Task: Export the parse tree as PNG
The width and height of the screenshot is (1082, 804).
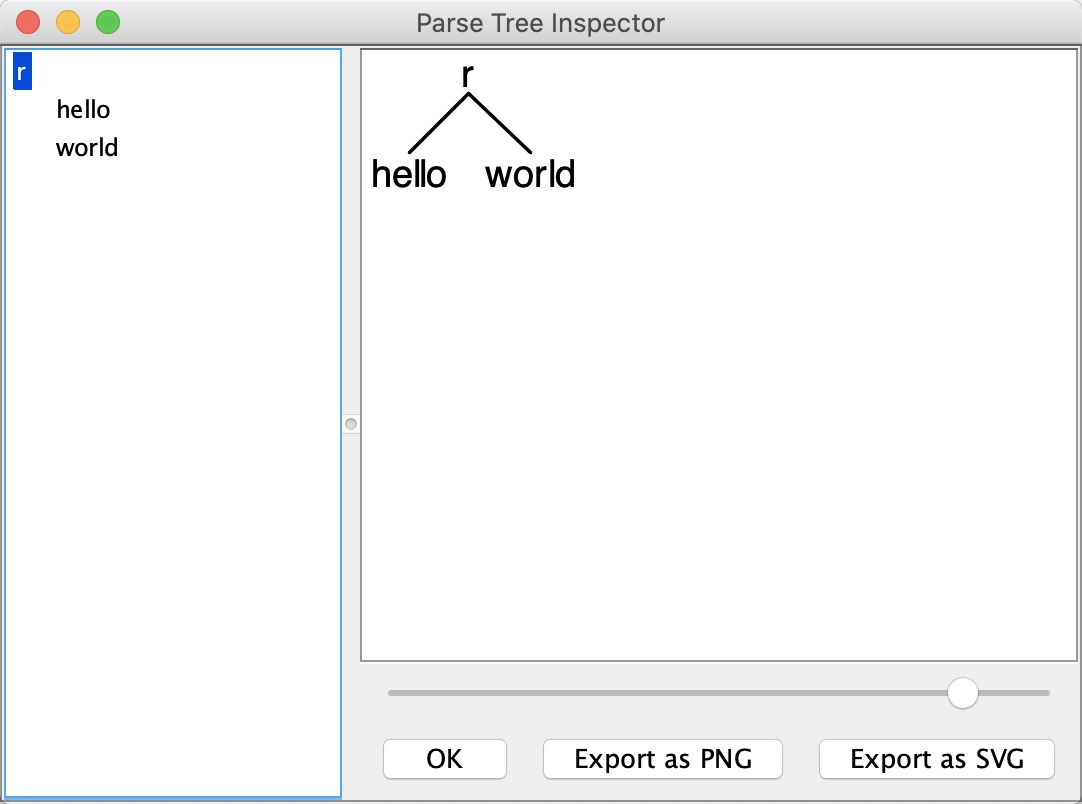Action: [x=662, y=759]
